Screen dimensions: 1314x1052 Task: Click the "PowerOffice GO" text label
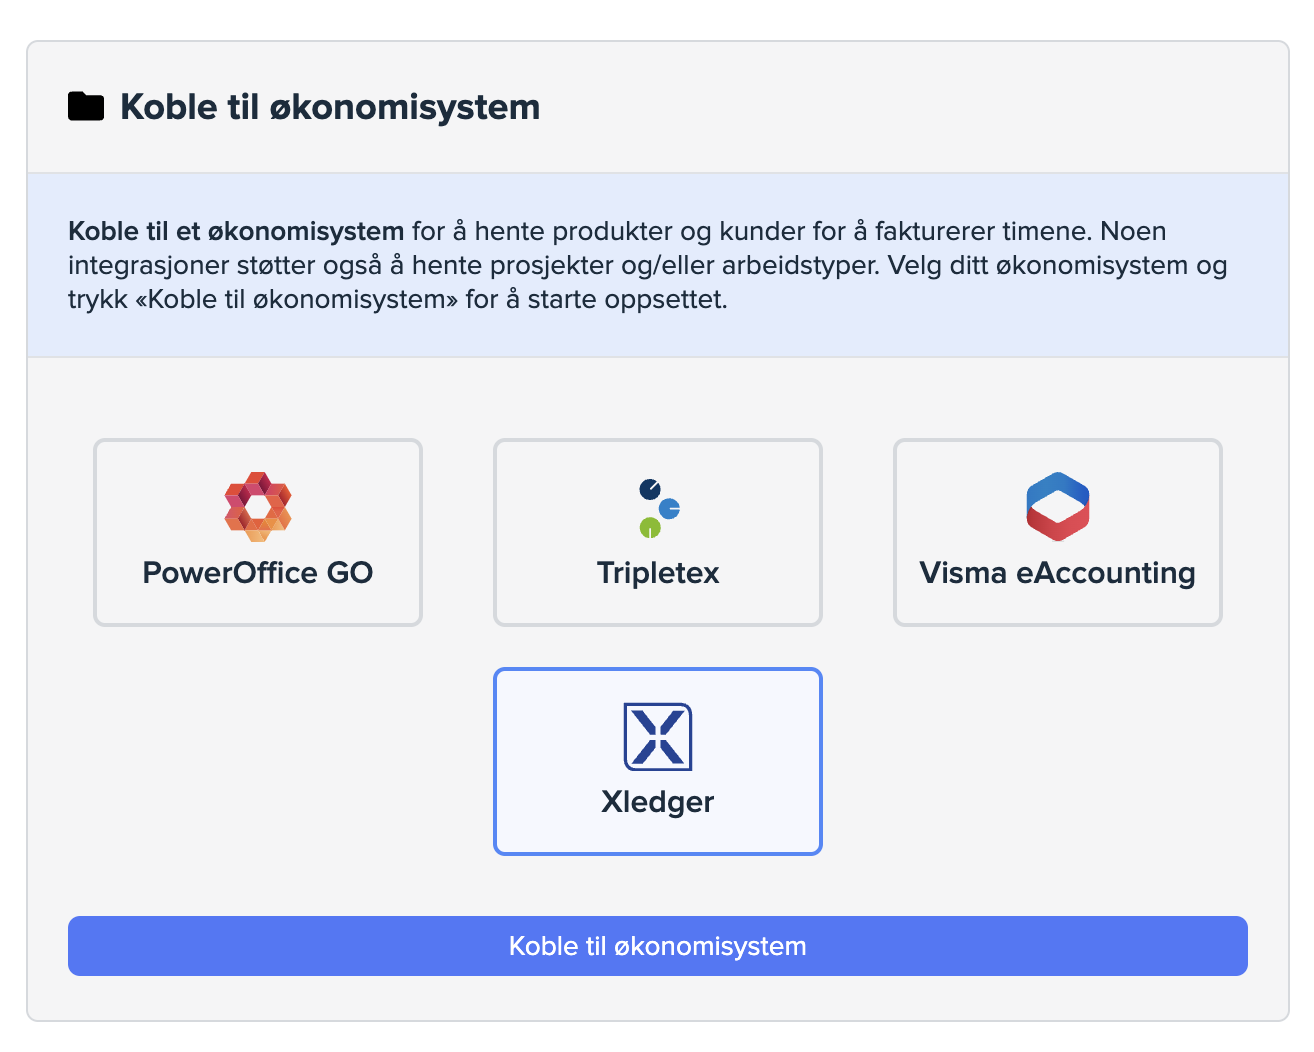coord(258,573)
